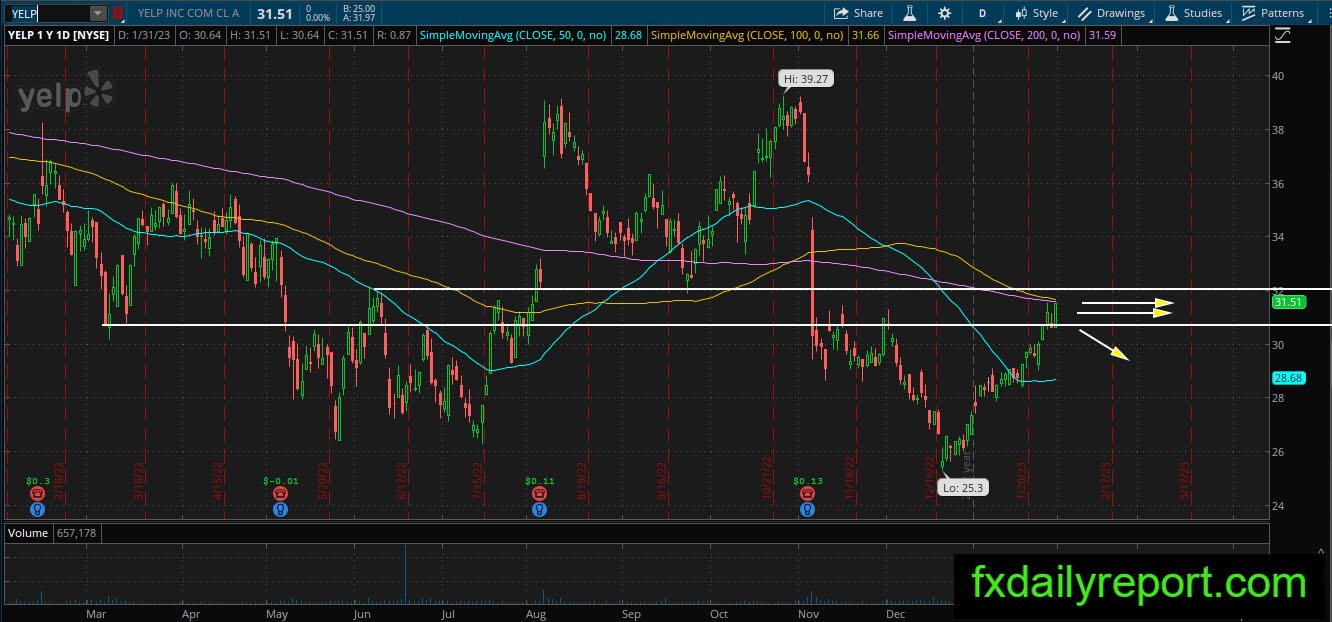Open chart settings gear icon
This screenshot has height=622, width=1332.
point(945,13)
